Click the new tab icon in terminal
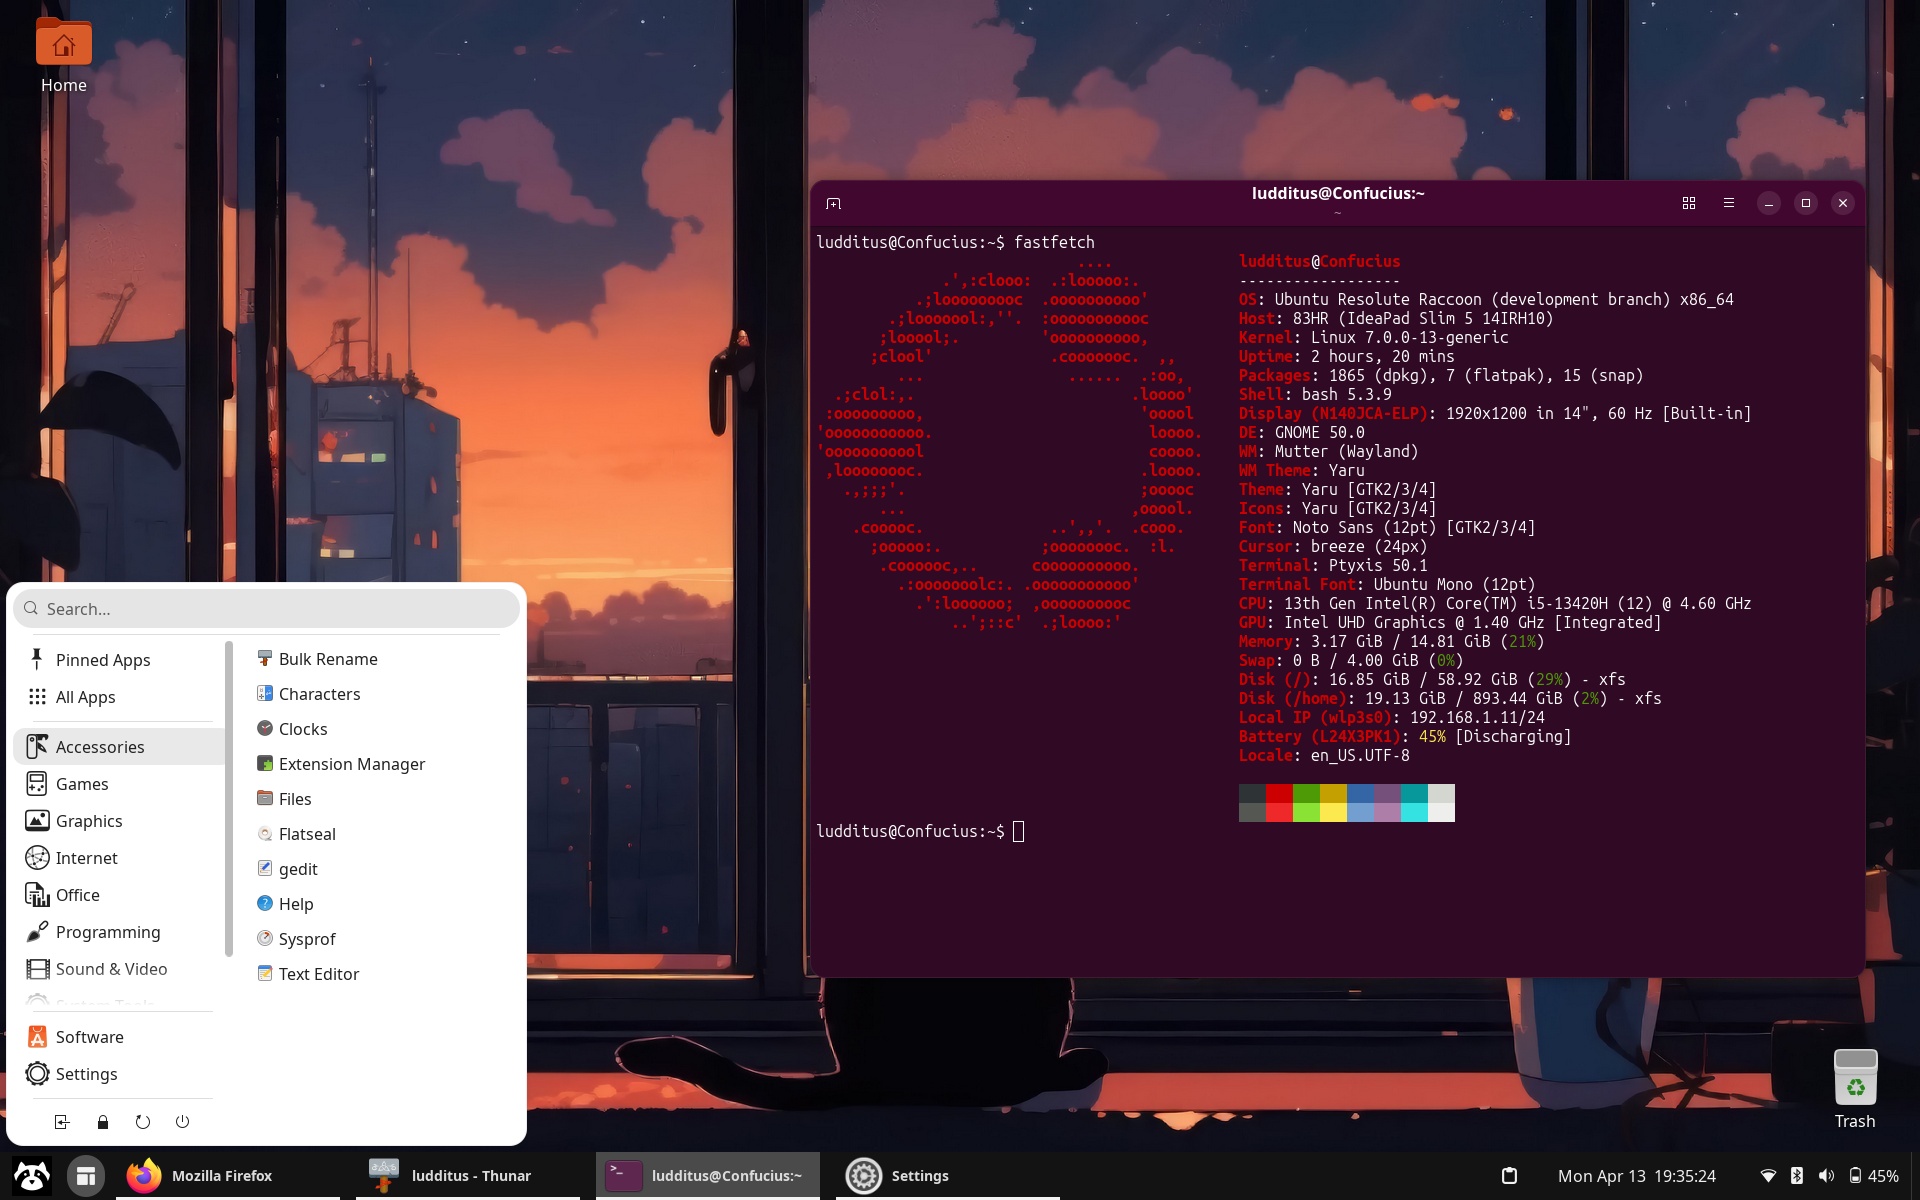This screenshot has width=1920, height=1200. tap(833, 203)
